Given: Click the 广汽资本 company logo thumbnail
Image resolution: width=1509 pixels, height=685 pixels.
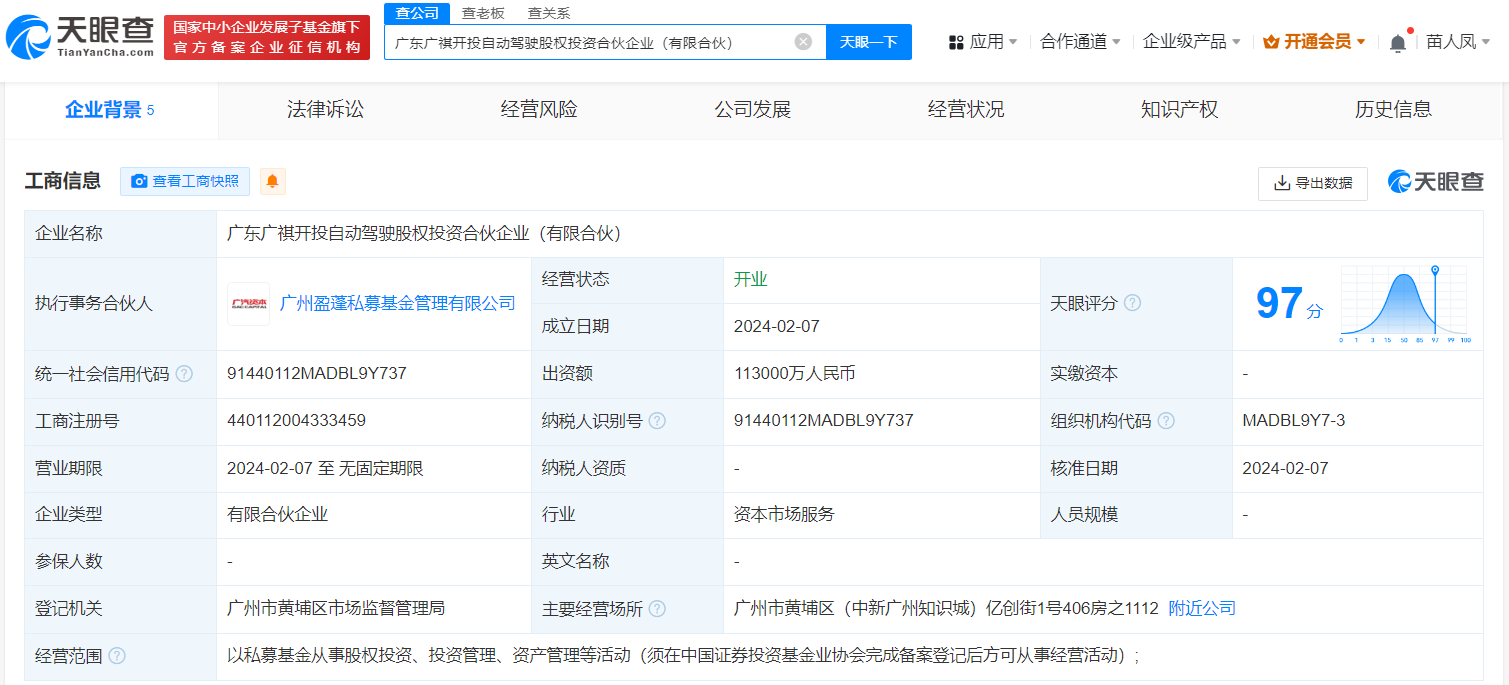Looking at the screenshot, I should tap(248, 303).
